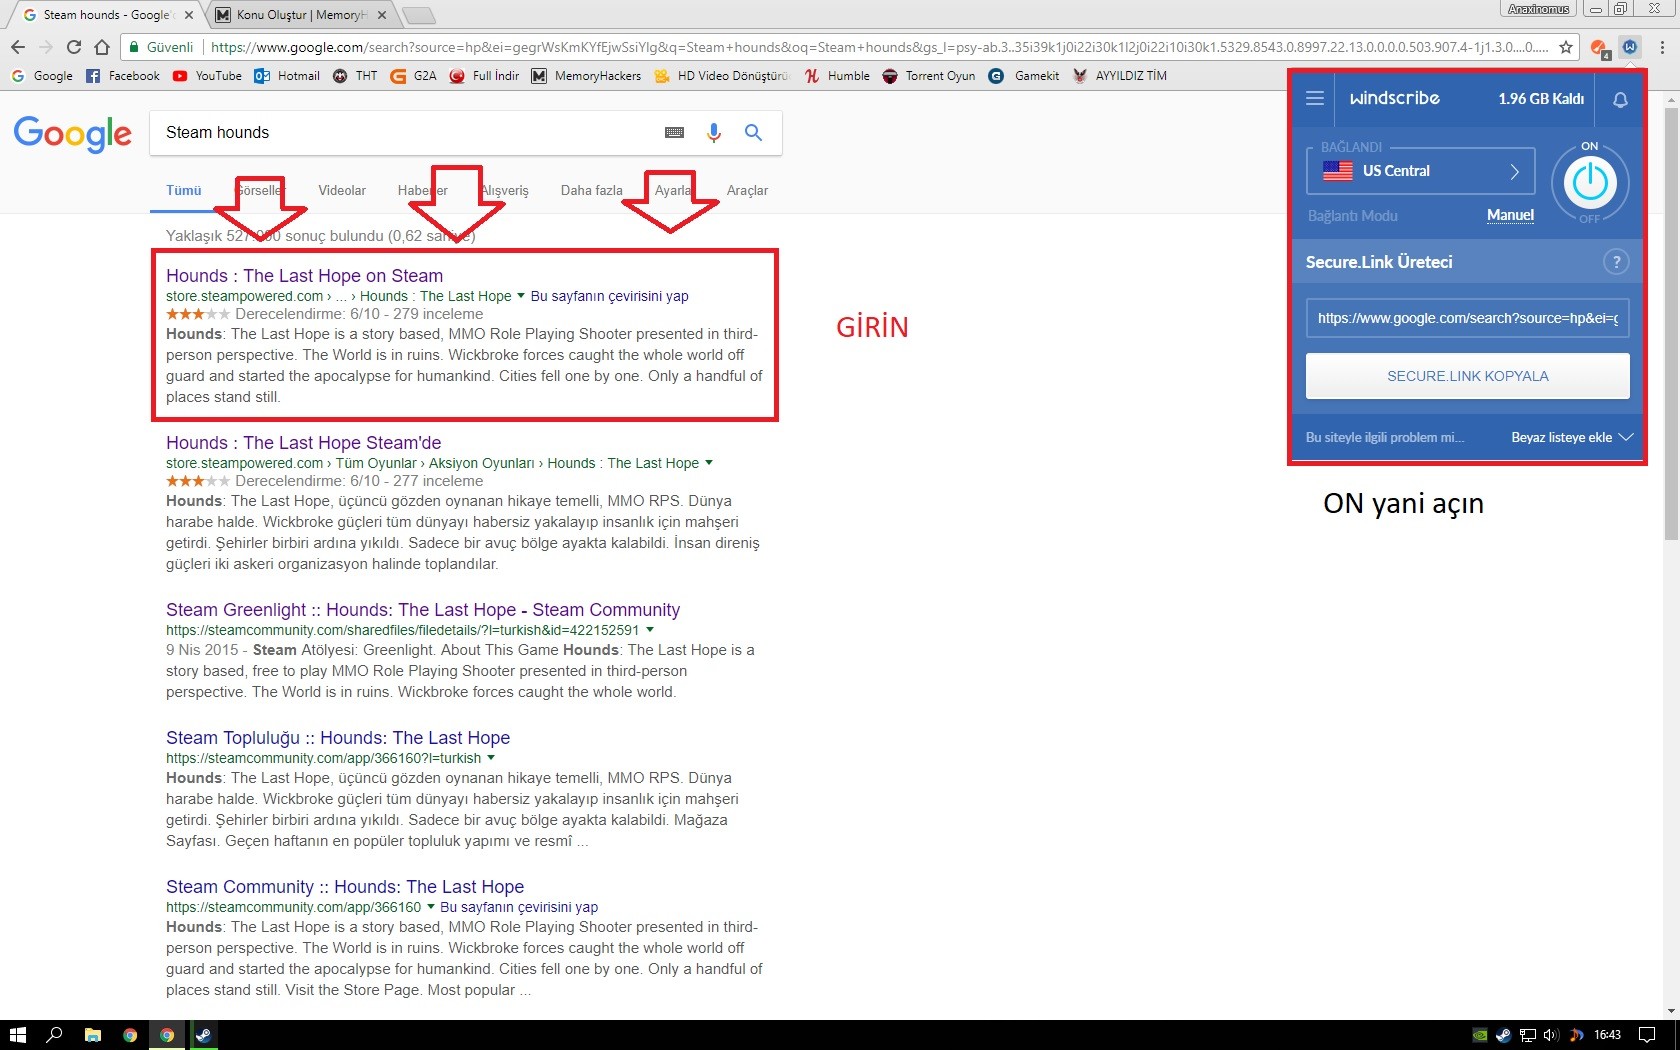Select the Tümü search tab

tap(184, 190)
